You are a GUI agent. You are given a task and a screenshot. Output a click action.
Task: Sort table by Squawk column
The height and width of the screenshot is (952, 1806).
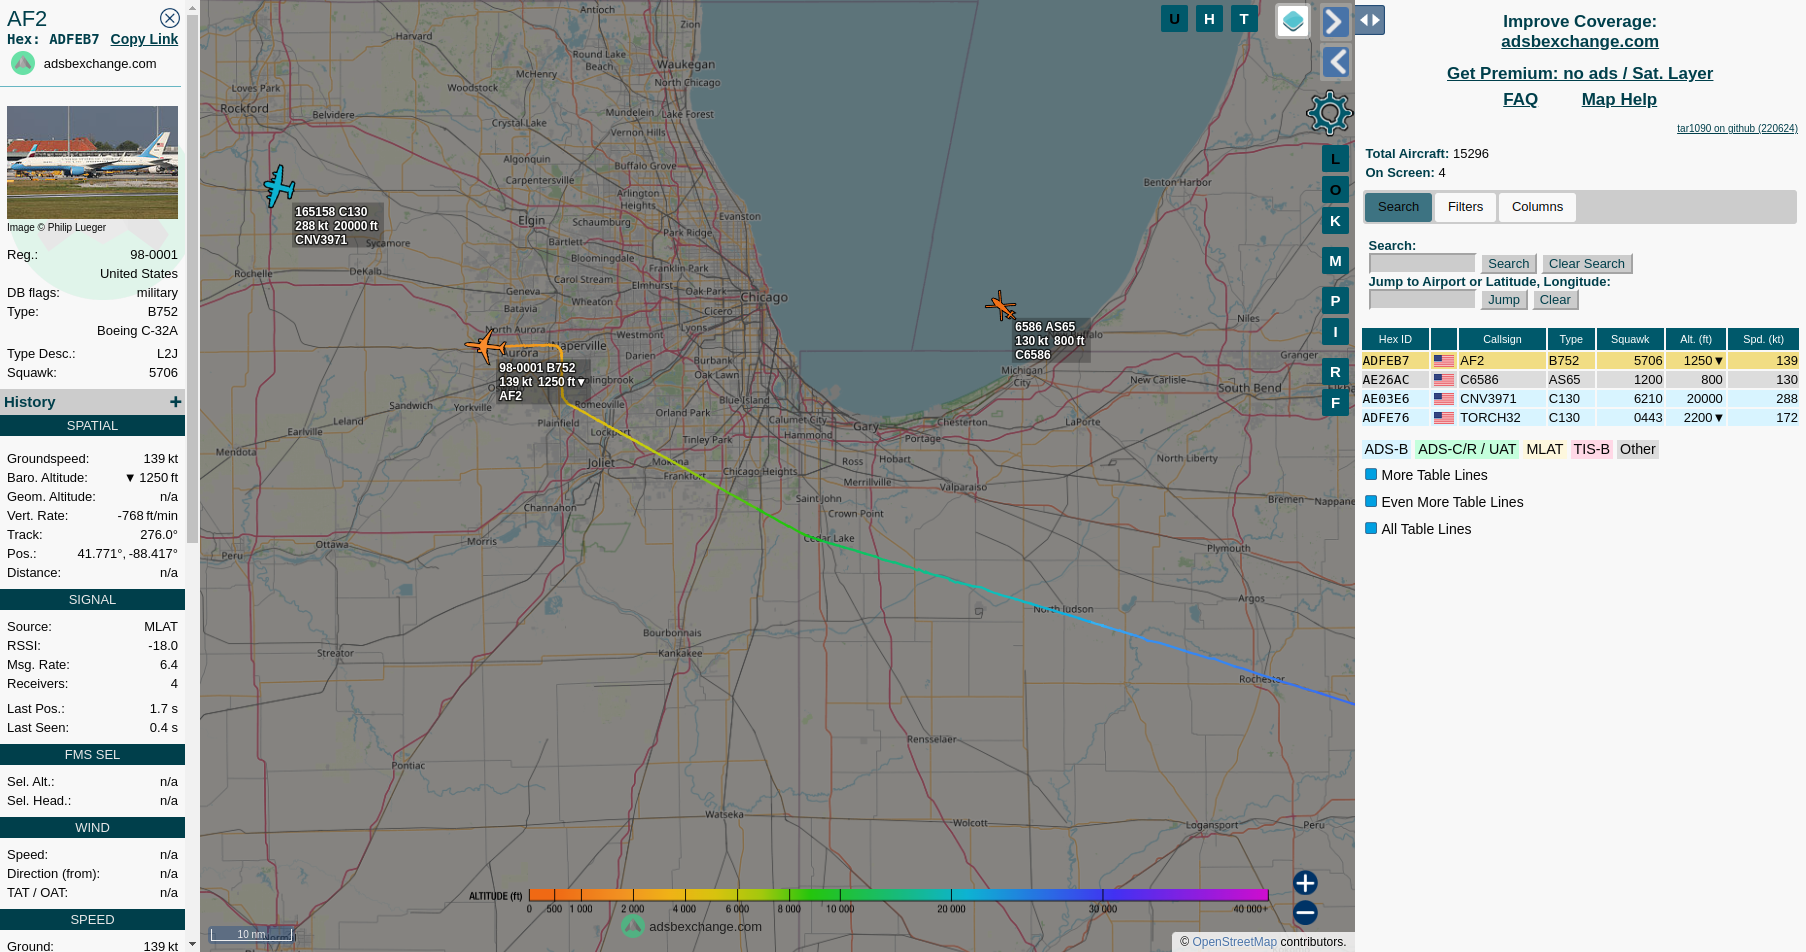click(1630, 339)
